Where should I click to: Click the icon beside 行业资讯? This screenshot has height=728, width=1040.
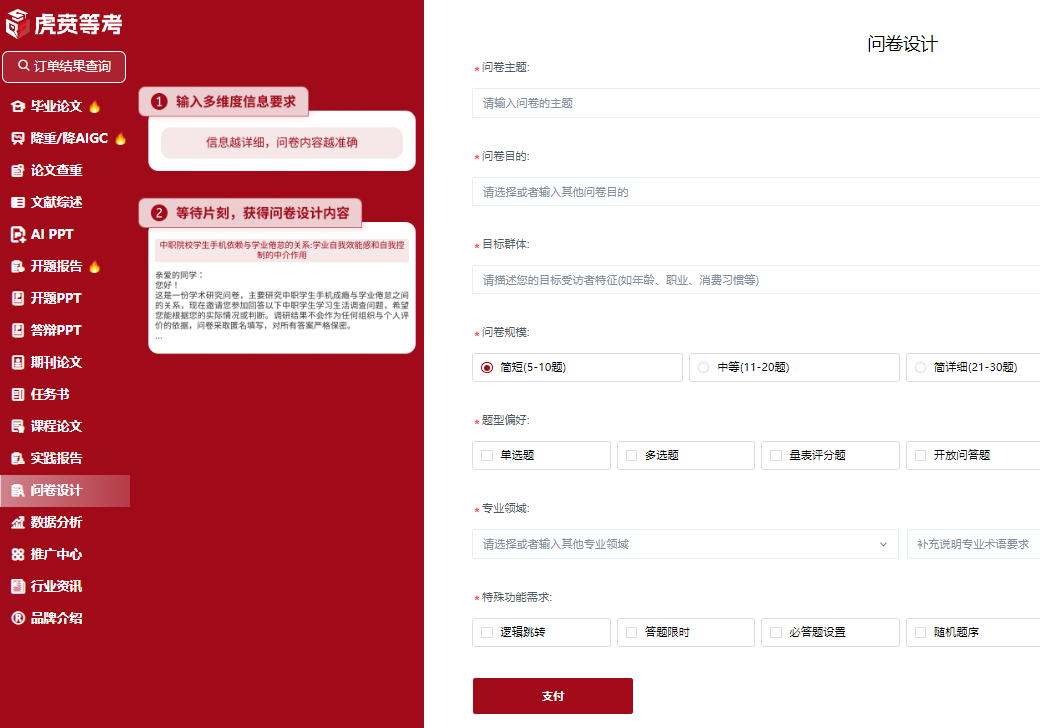coord(18,586)
